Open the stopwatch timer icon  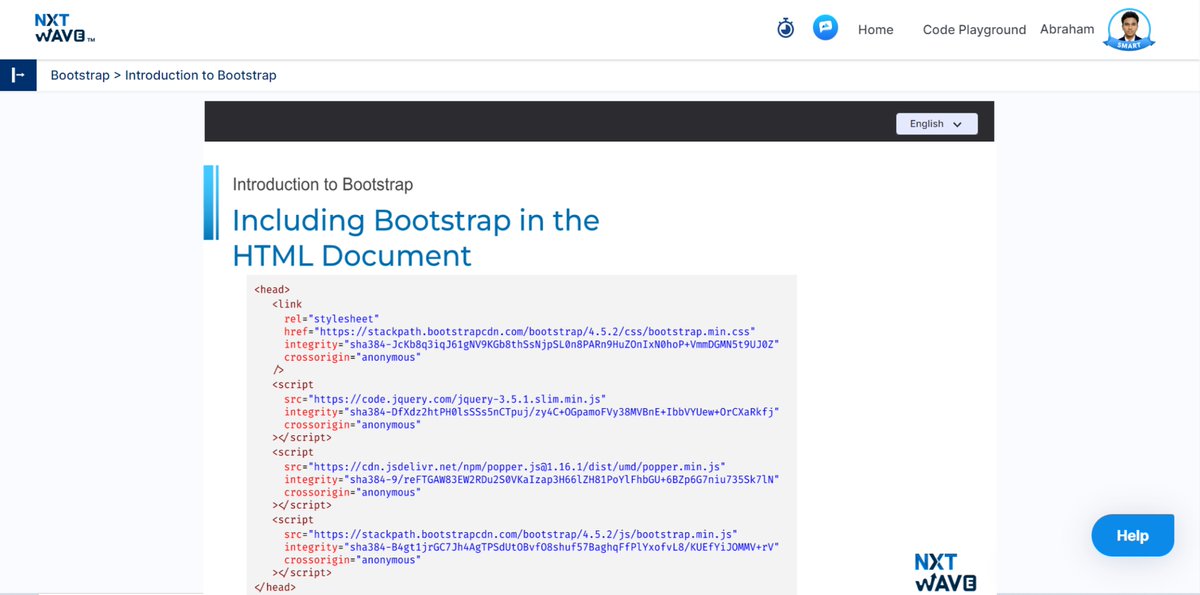[x=786, y=28]
